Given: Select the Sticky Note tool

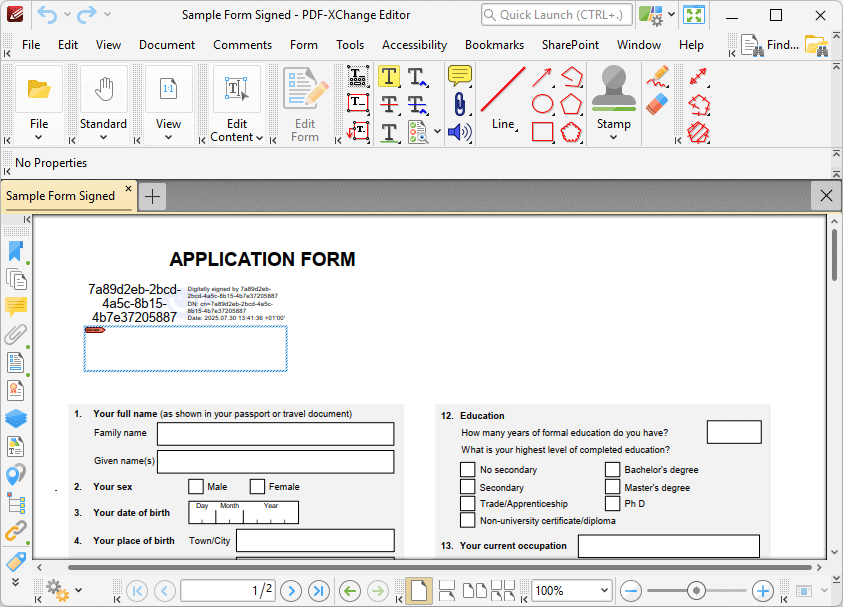Looking at the screenshot, I should click(459, 76).
